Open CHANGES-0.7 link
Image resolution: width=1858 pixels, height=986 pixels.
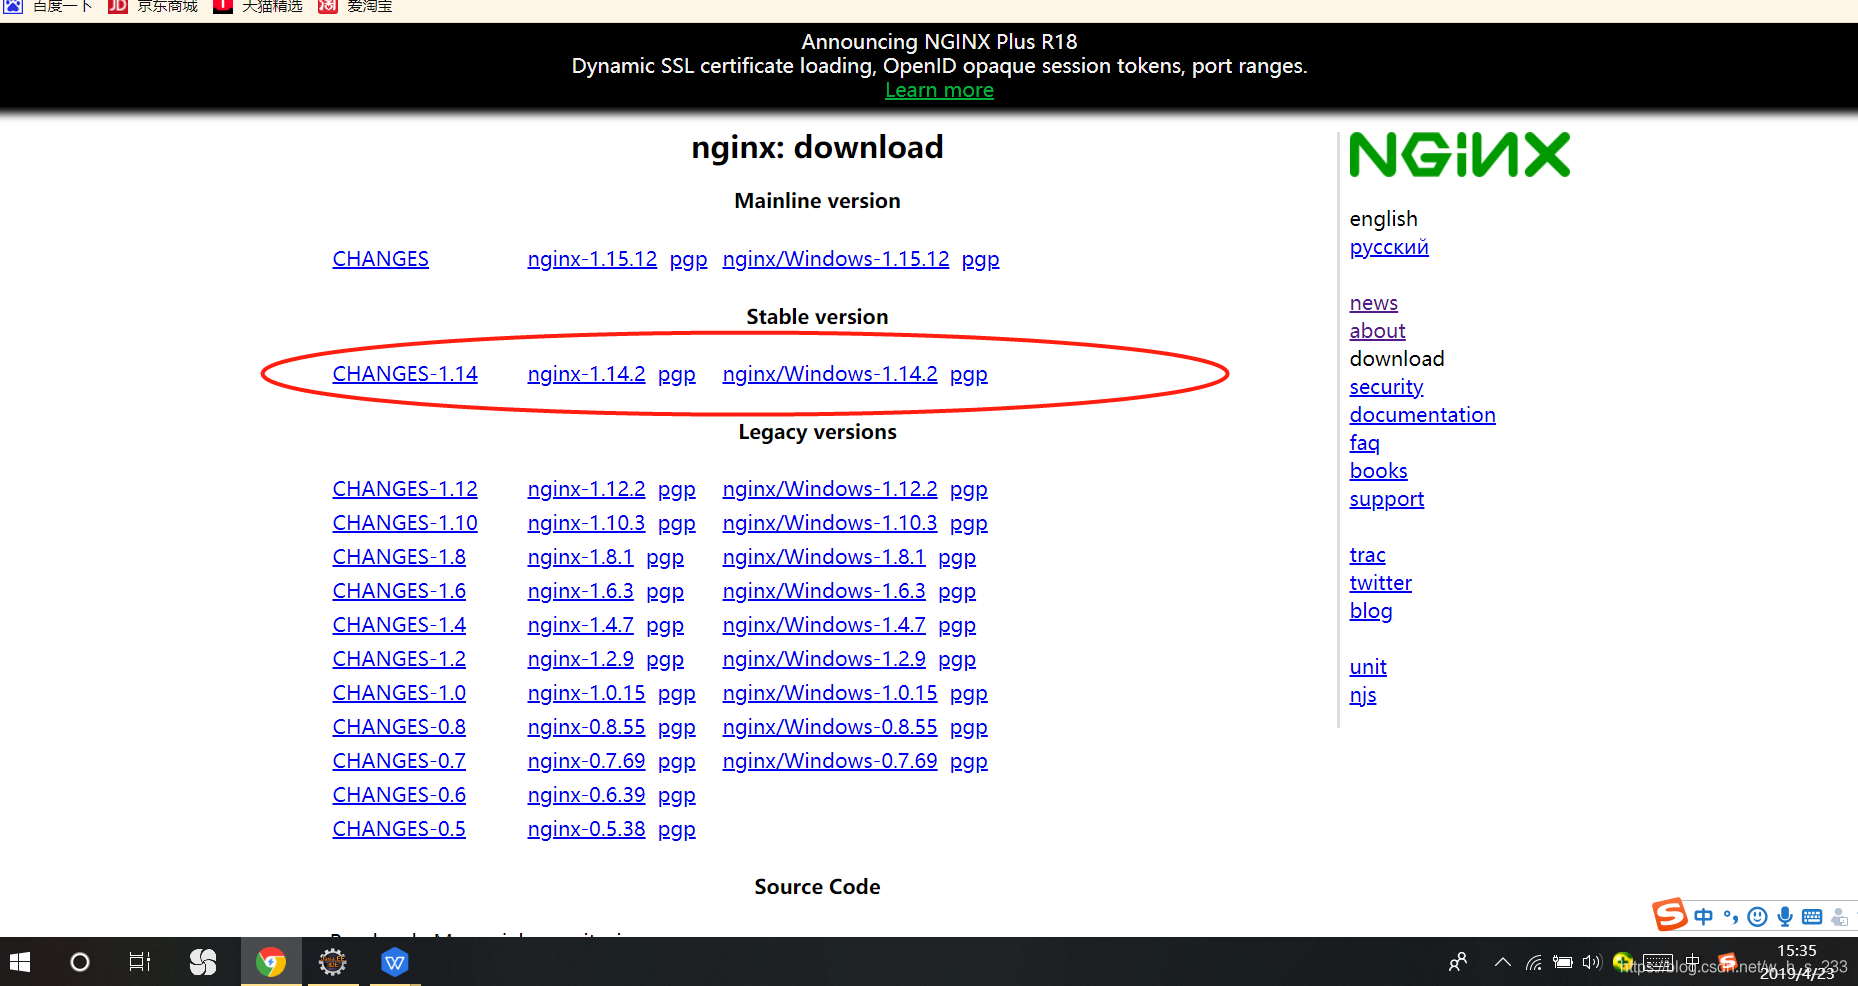pos(399,761)
